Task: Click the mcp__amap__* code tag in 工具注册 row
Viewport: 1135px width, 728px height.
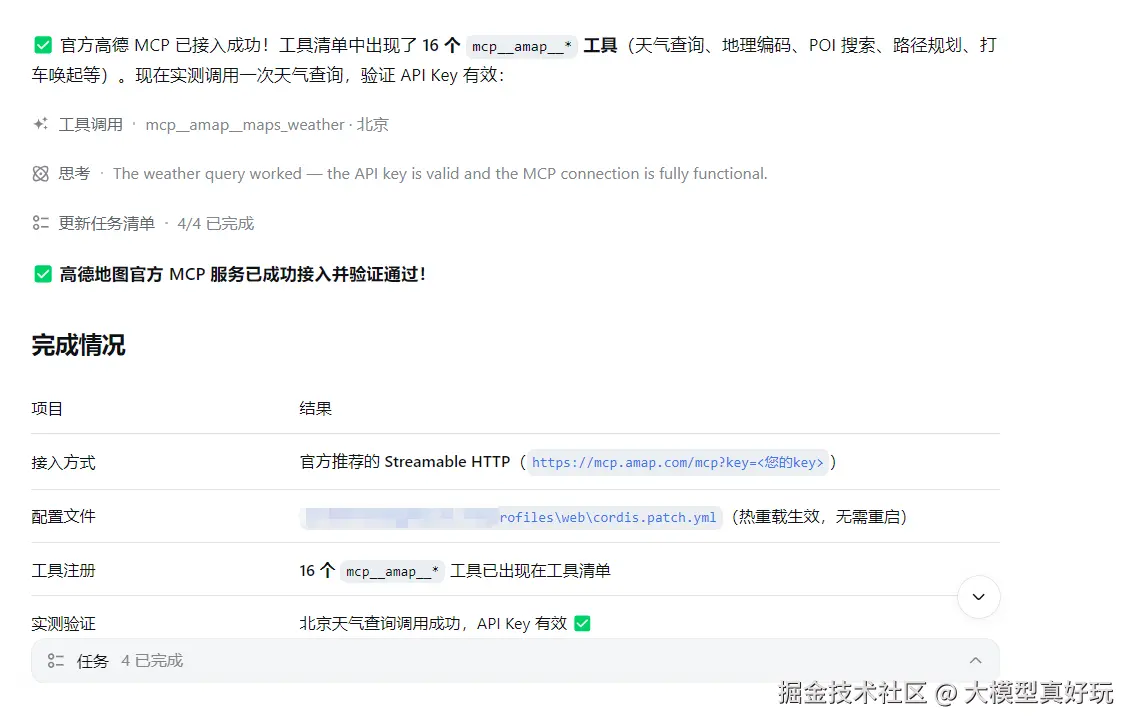Action: 392,571
